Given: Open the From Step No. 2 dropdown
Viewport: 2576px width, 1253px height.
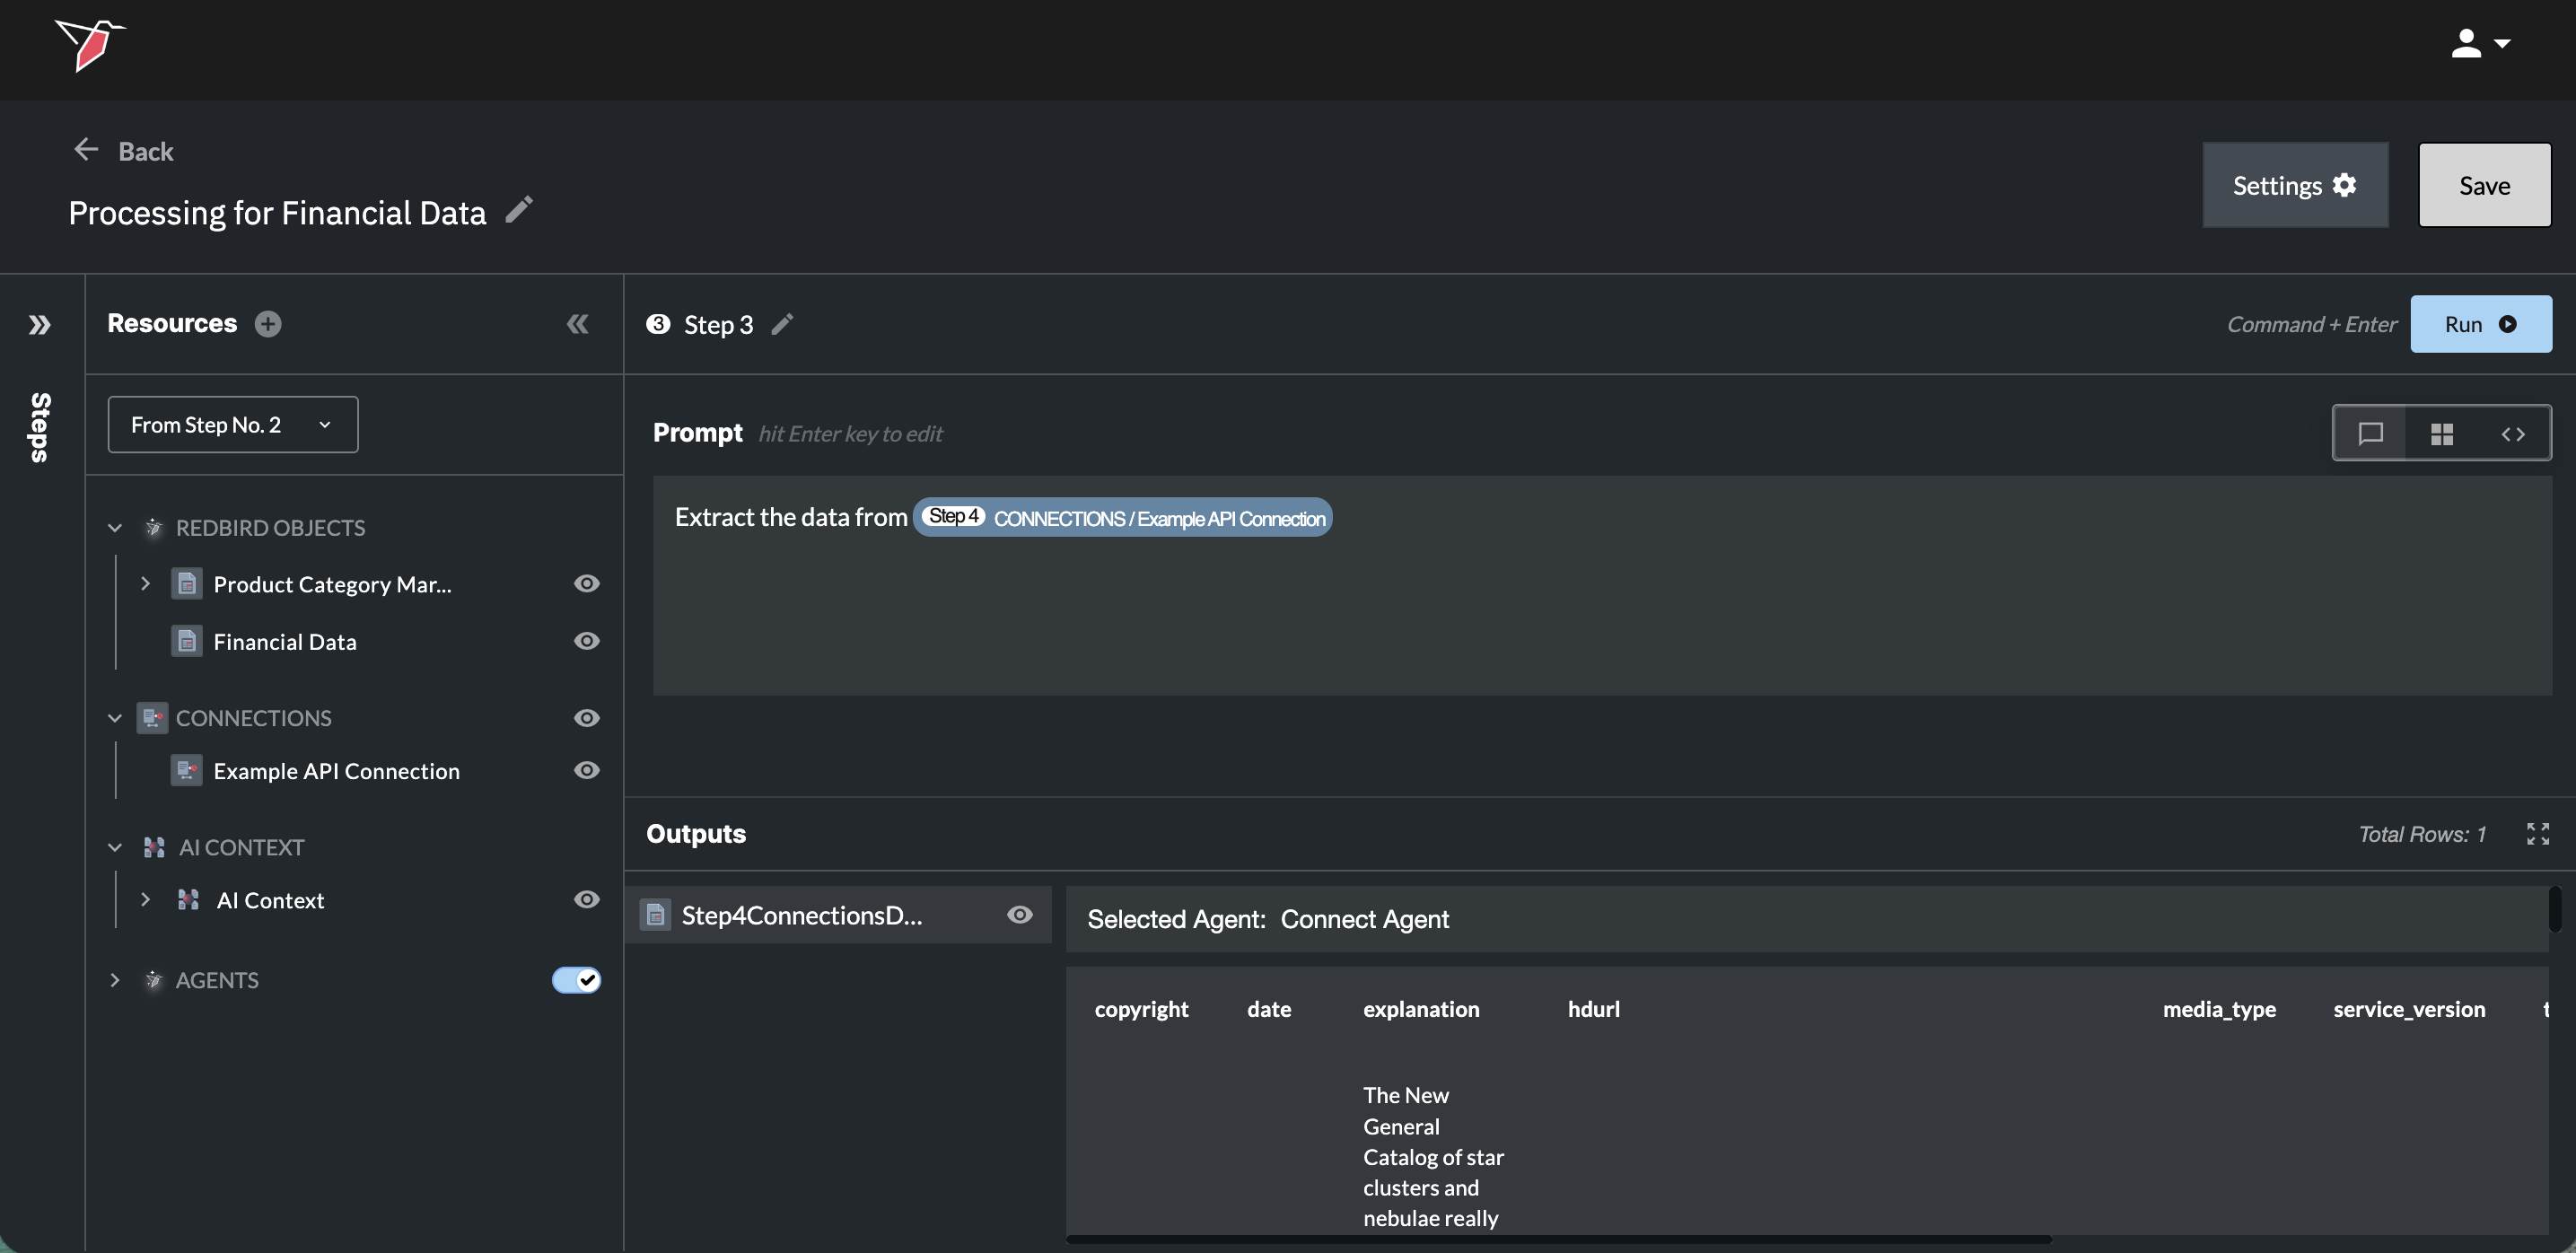Looking at the screenshot, I should pyautogui.click(x=233, y=424).
